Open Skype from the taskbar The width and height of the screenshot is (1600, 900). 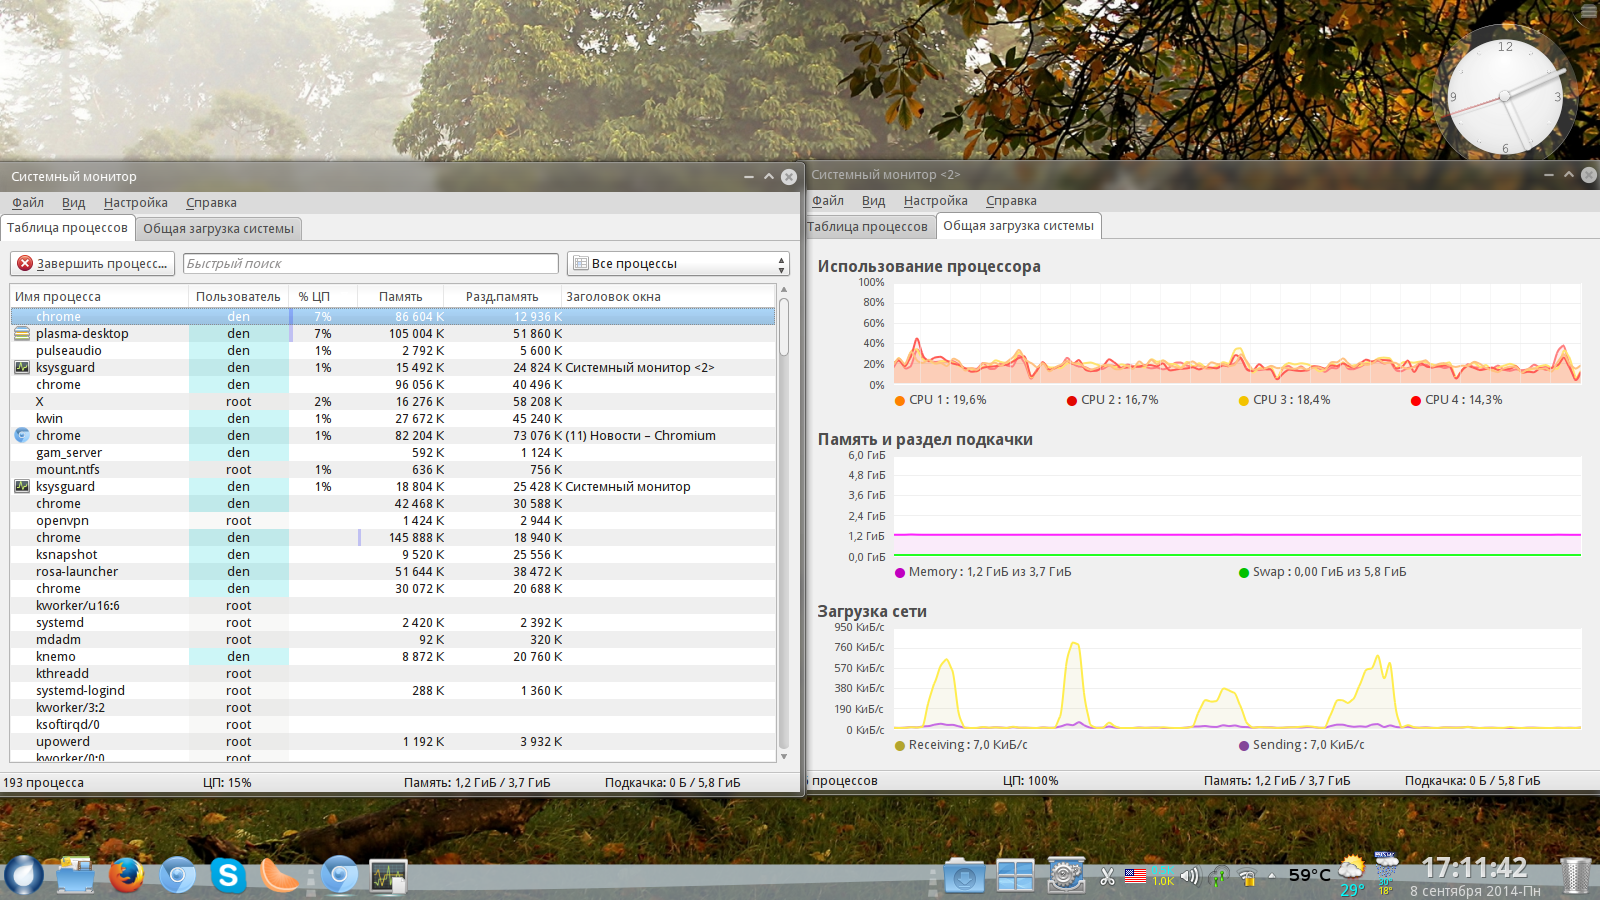228,876
